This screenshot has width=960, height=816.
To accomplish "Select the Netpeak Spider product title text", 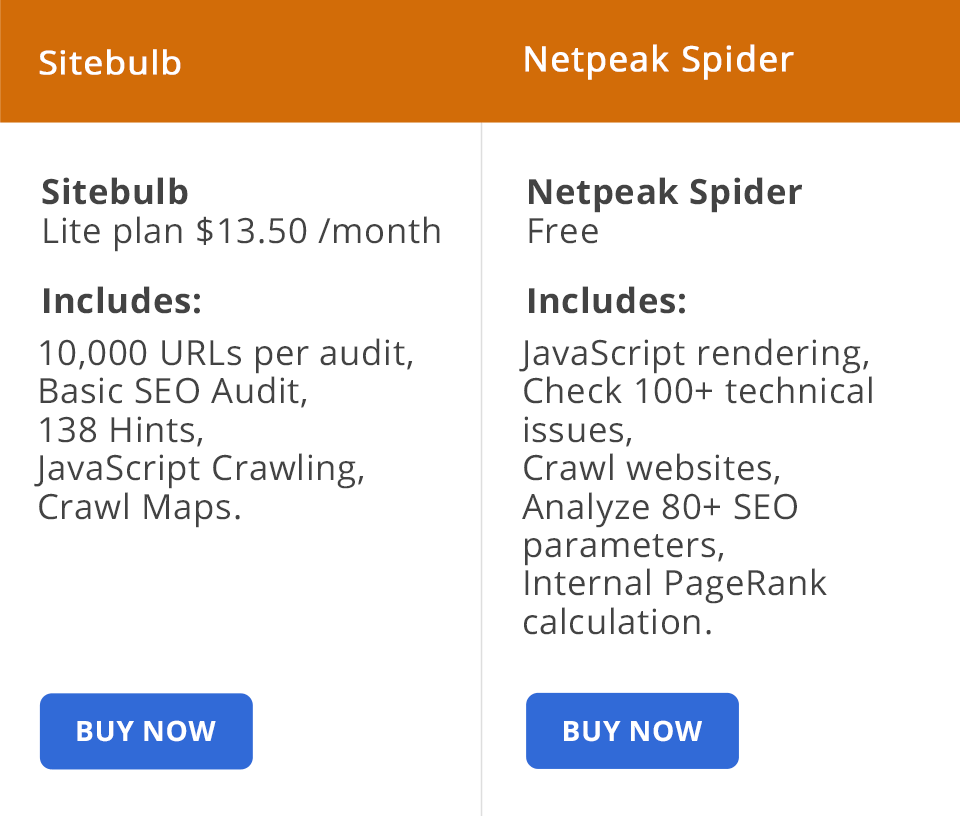I will 664,191.
